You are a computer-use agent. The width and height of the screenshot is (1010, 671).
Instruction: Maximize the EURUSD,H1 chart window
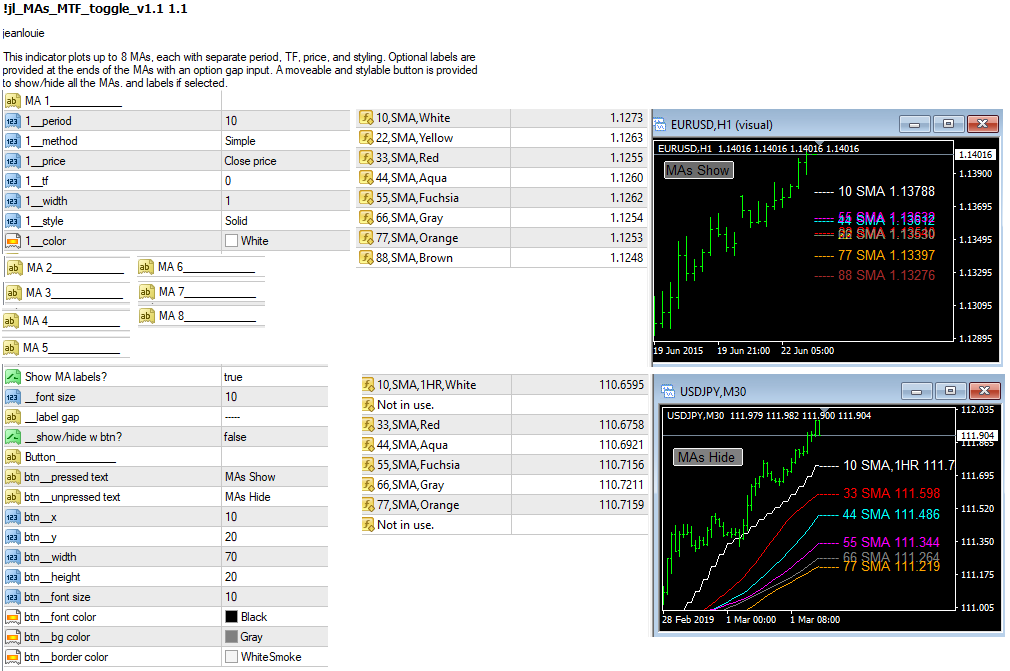(948, 124)
